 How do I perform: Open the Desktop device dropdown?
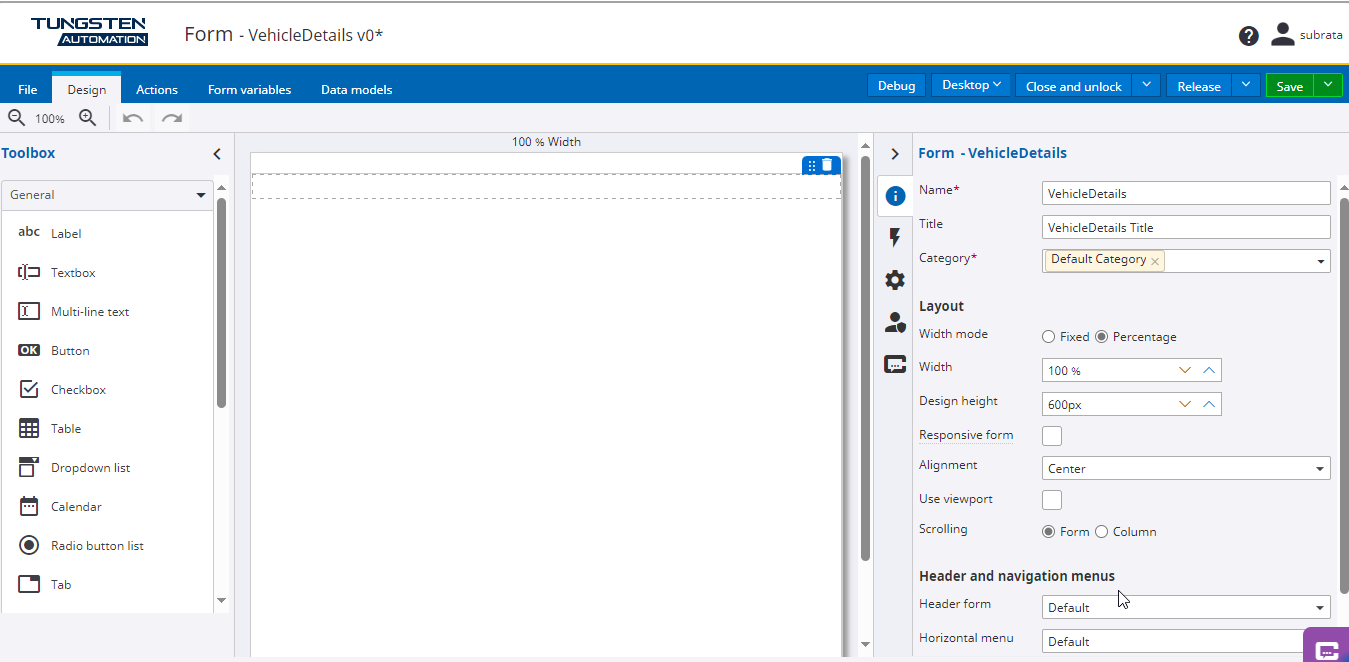[971, 86]
